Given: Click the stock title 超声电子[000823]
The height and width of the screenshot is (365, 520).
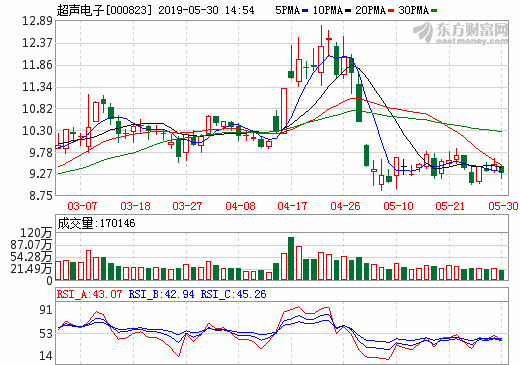Looking at the screenshot, I should tap(104, 10).
